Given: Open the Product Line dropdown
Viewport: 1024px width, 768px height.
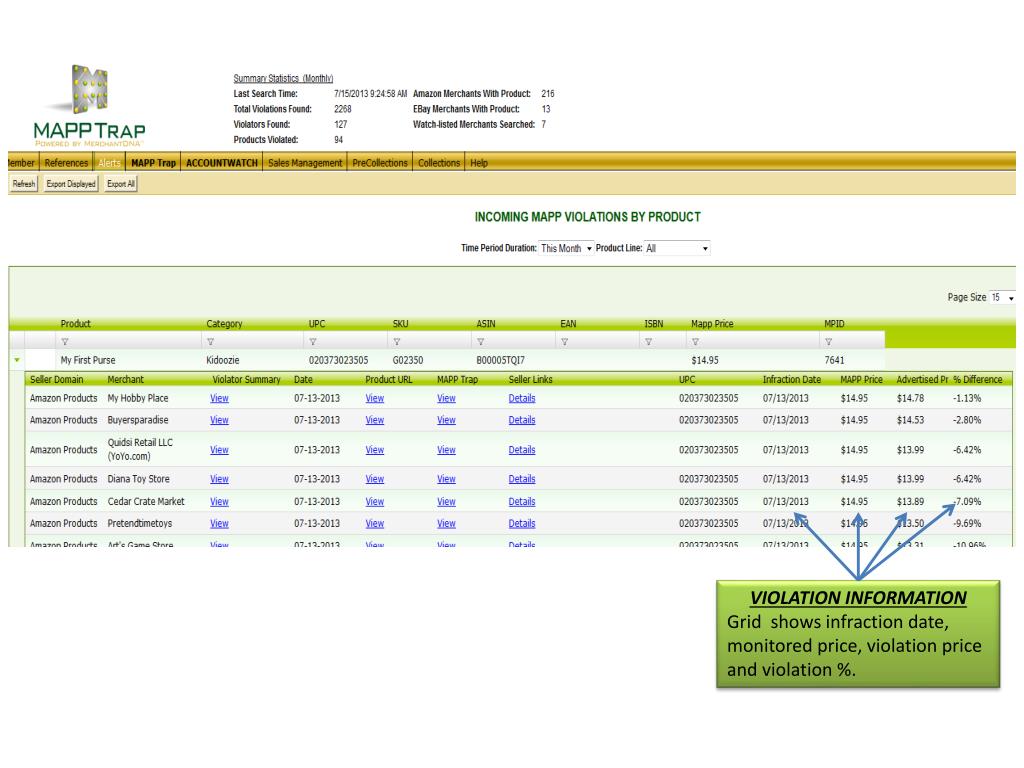Looking at the screenshot, I should pyautogui.click(x=677, y=248).
